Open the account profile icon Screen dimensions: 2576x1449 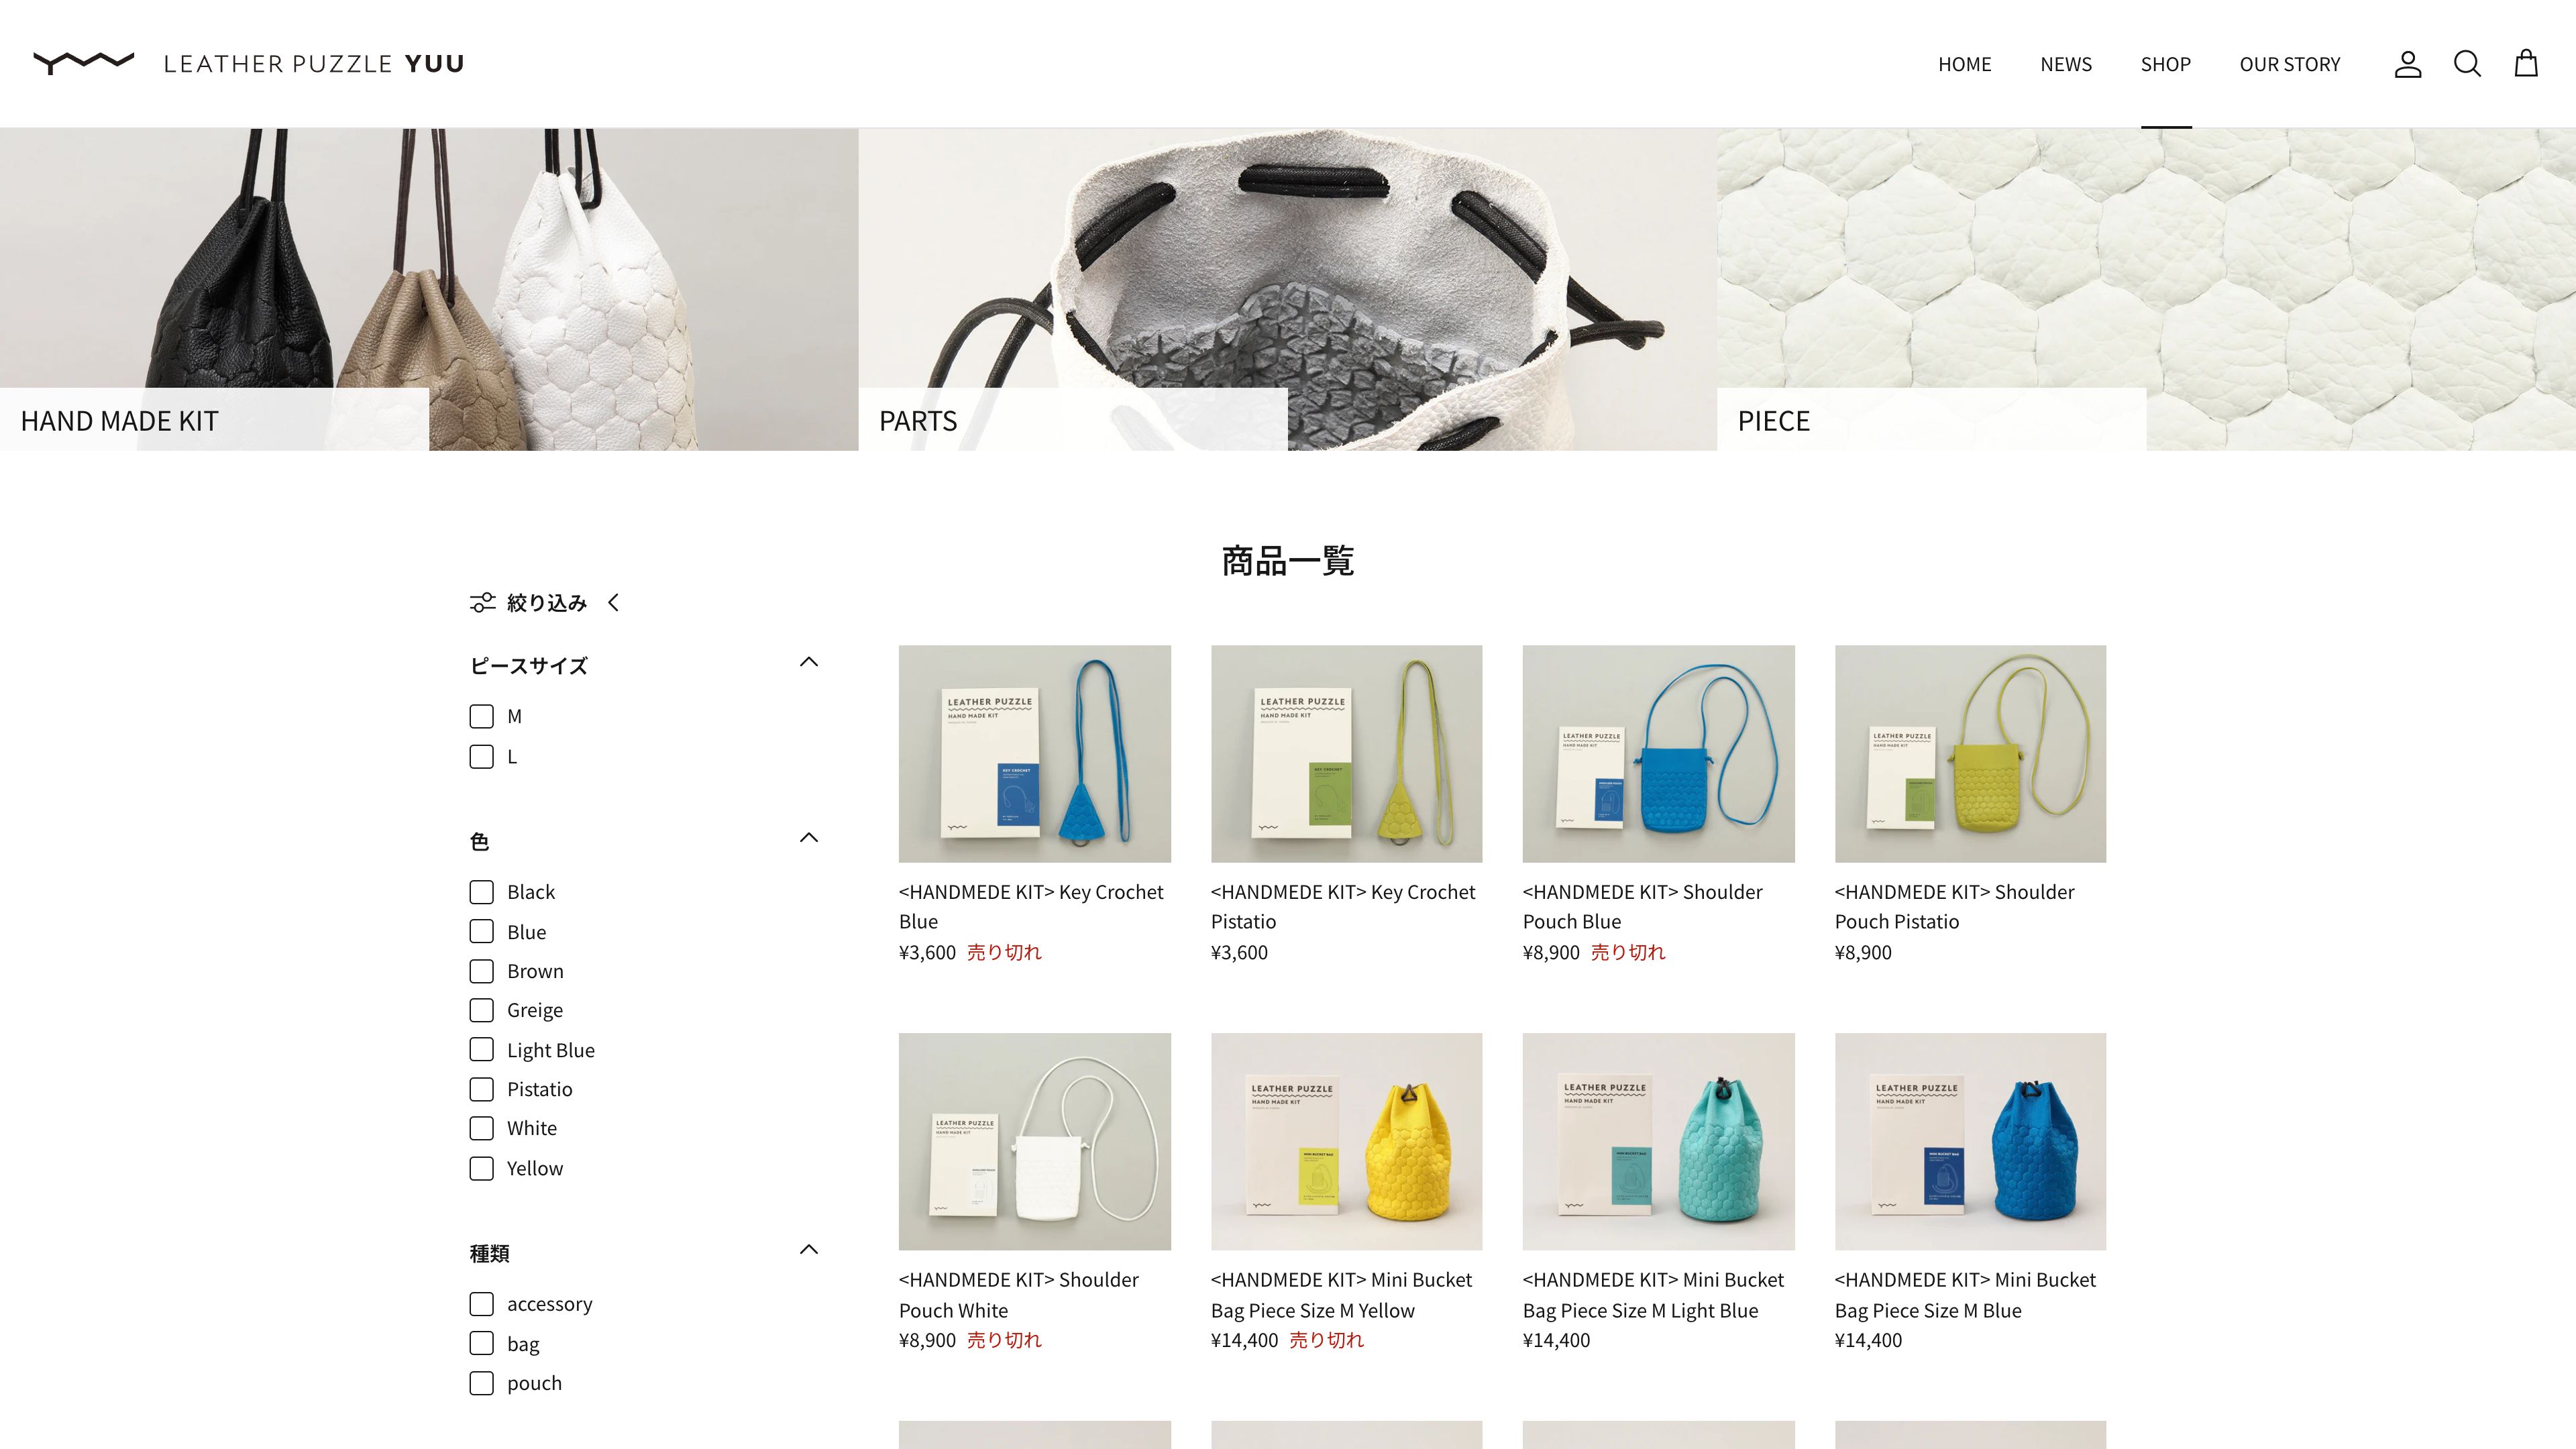point(2407,64)
